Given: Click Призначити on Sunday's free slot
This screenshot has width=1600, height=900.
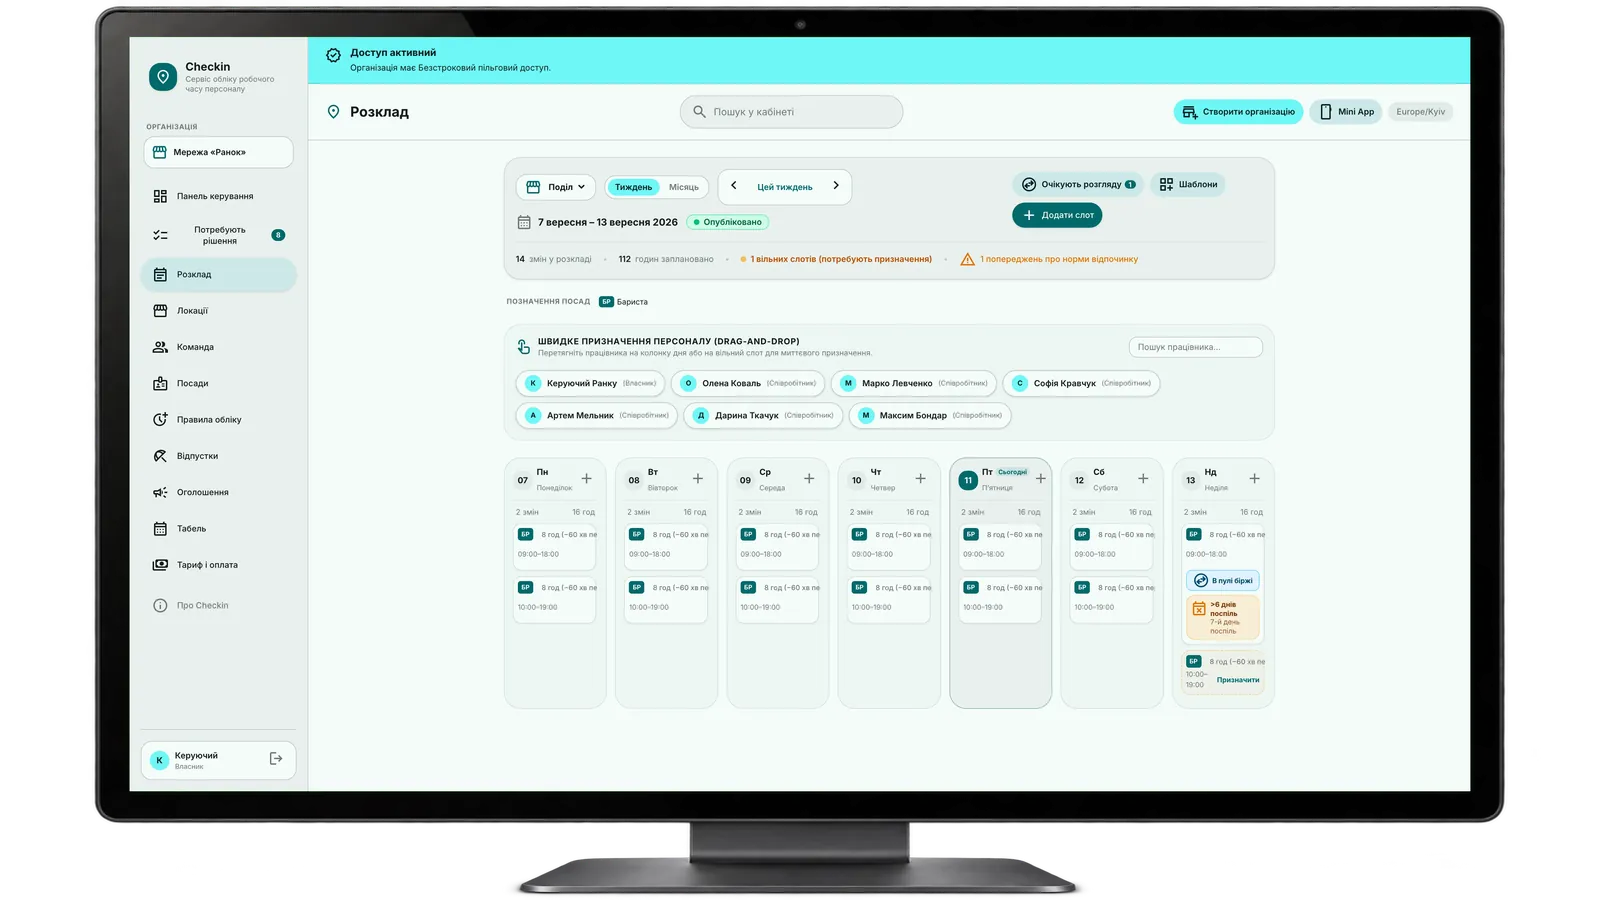Looking at the screenshot, I should coord(1238,680).
